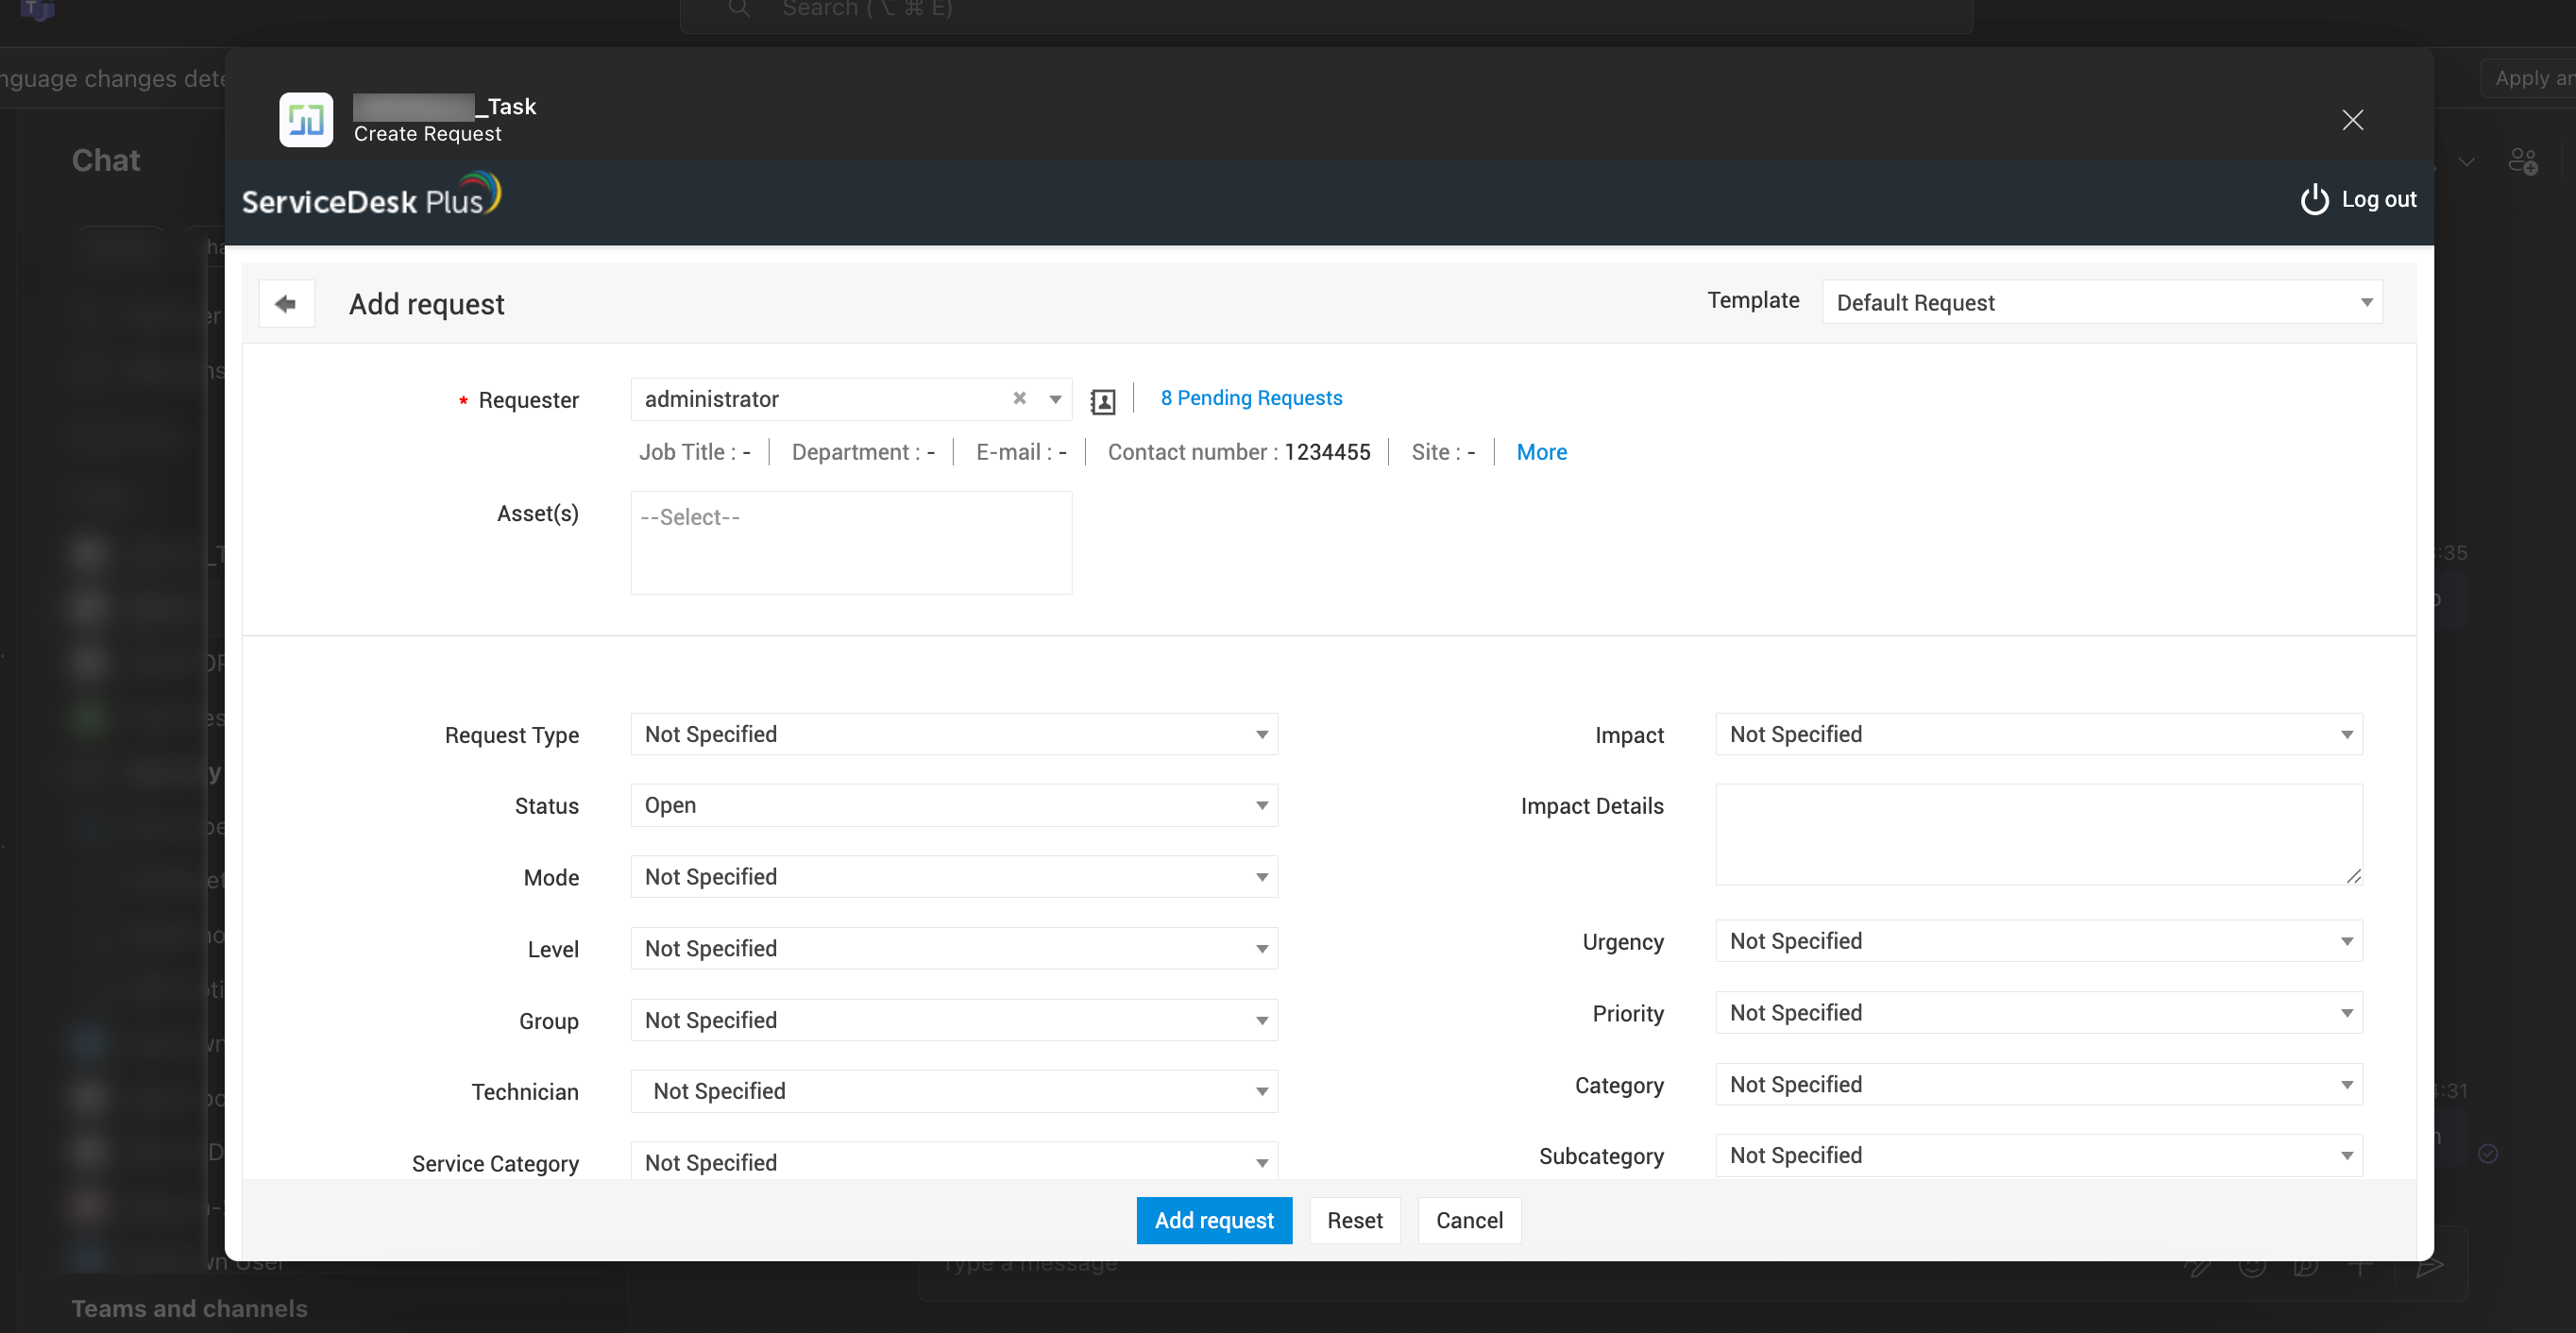Open the 8 Pending Requests link
Image resolution: width=2576 pixels, height=1333 pixels.
click(x=1251, y=398)
